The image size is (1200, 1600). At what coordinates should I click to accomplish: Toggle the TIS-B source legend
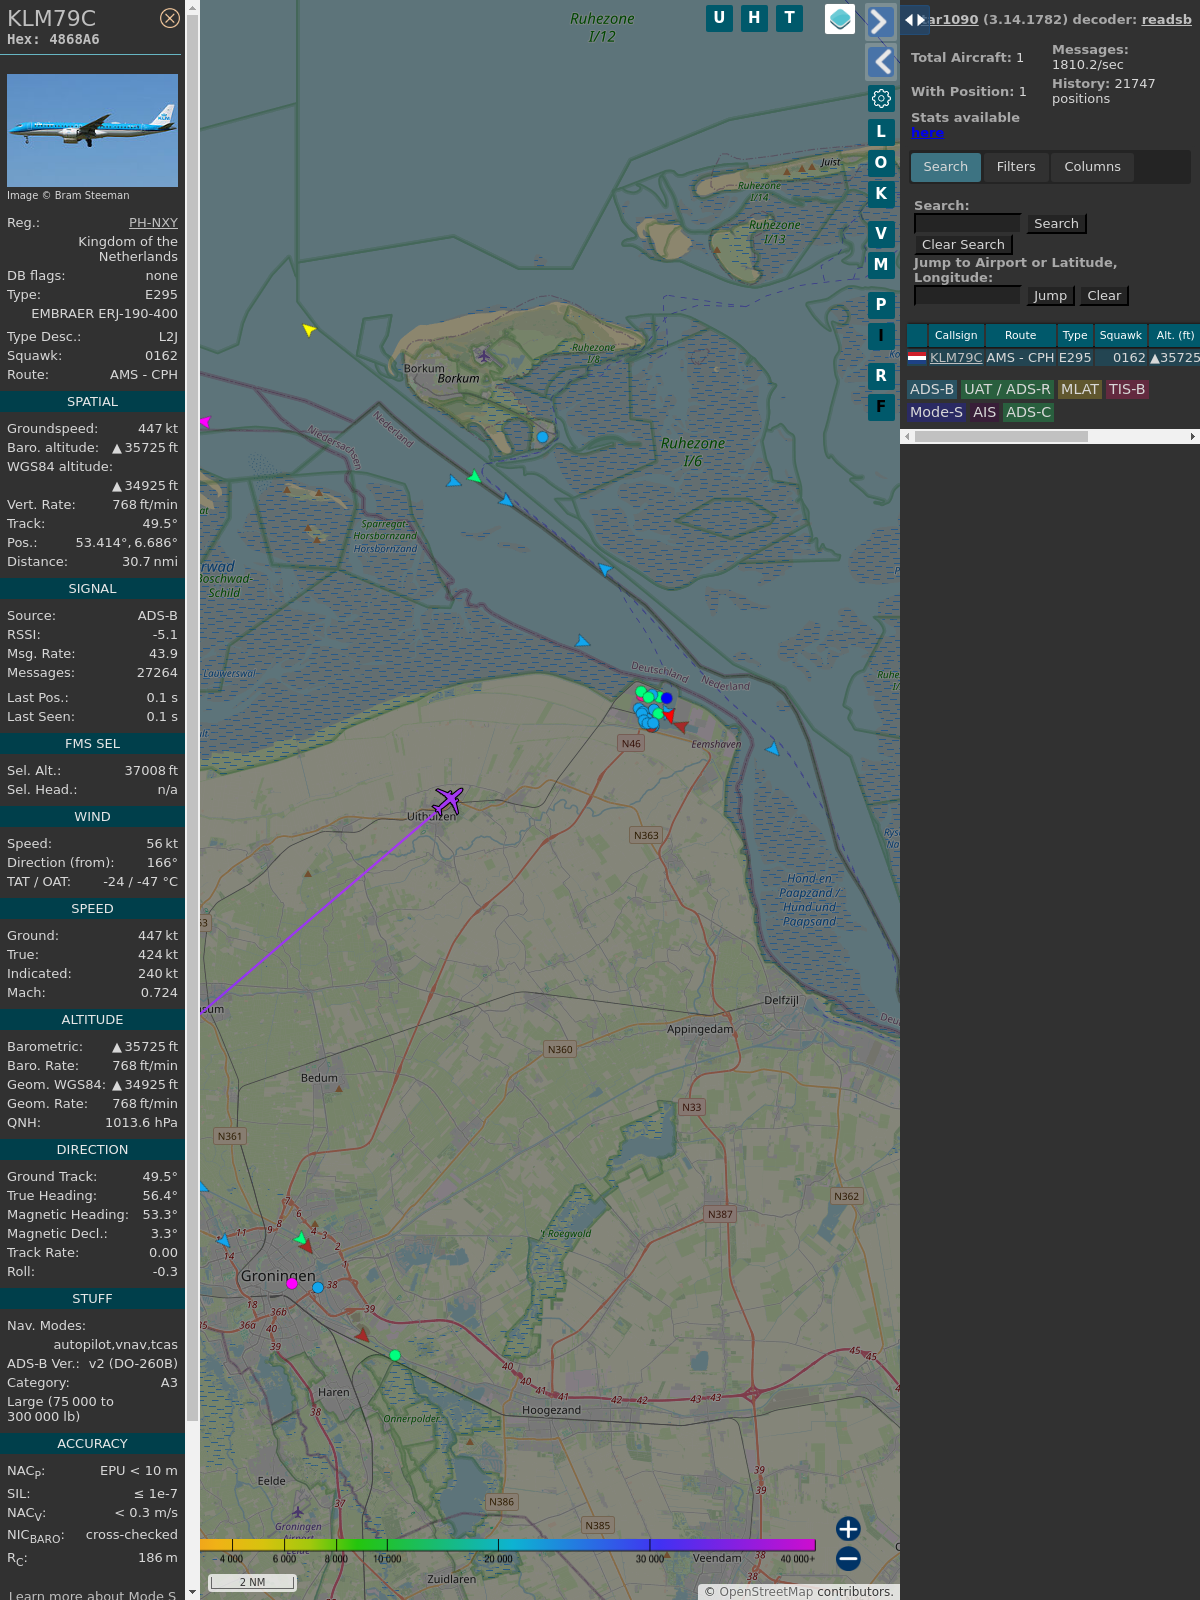[x=1127, y=390]
